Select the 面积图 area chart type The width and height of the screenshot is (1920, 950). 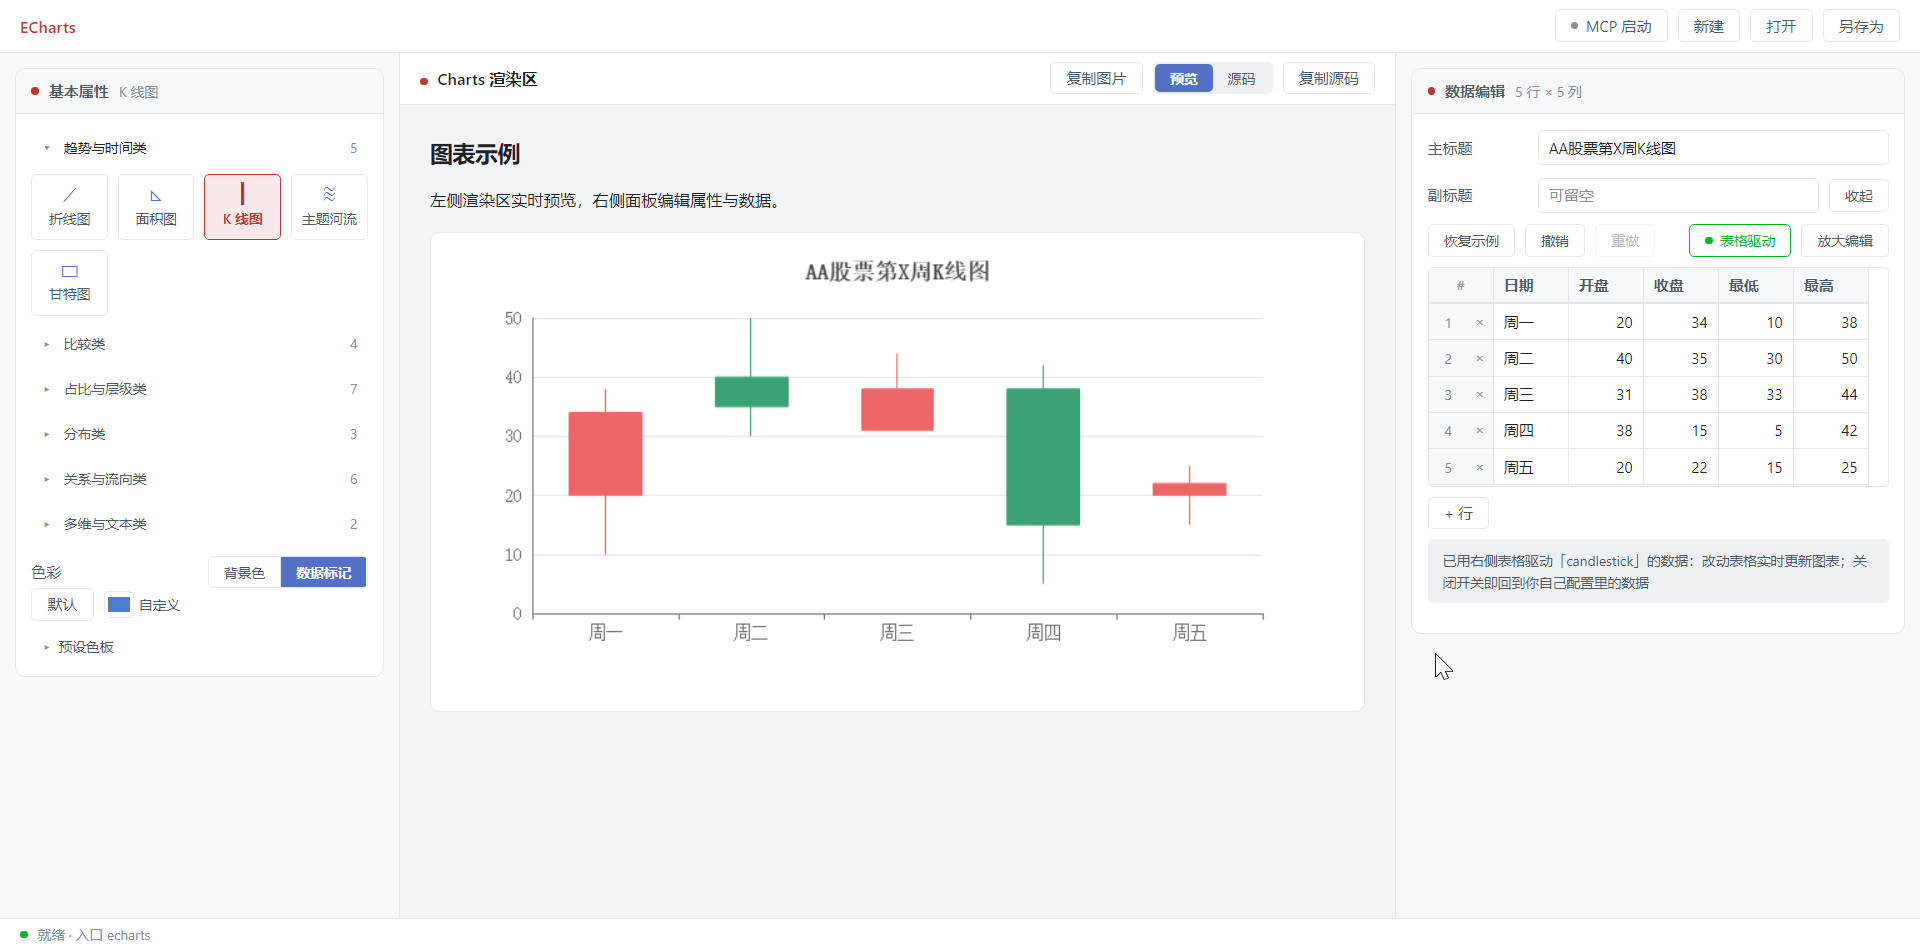pos(156,207)
